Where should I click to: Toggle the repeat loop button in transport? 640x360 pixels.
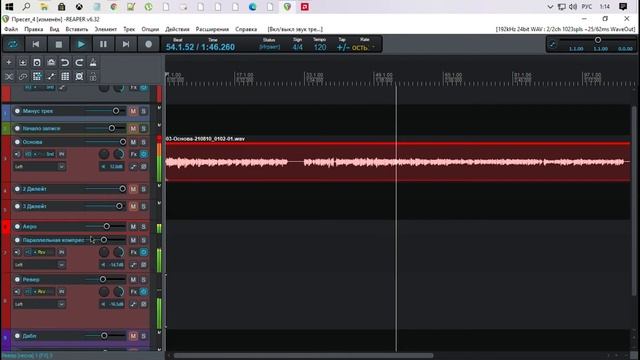[x=13, y=44]
